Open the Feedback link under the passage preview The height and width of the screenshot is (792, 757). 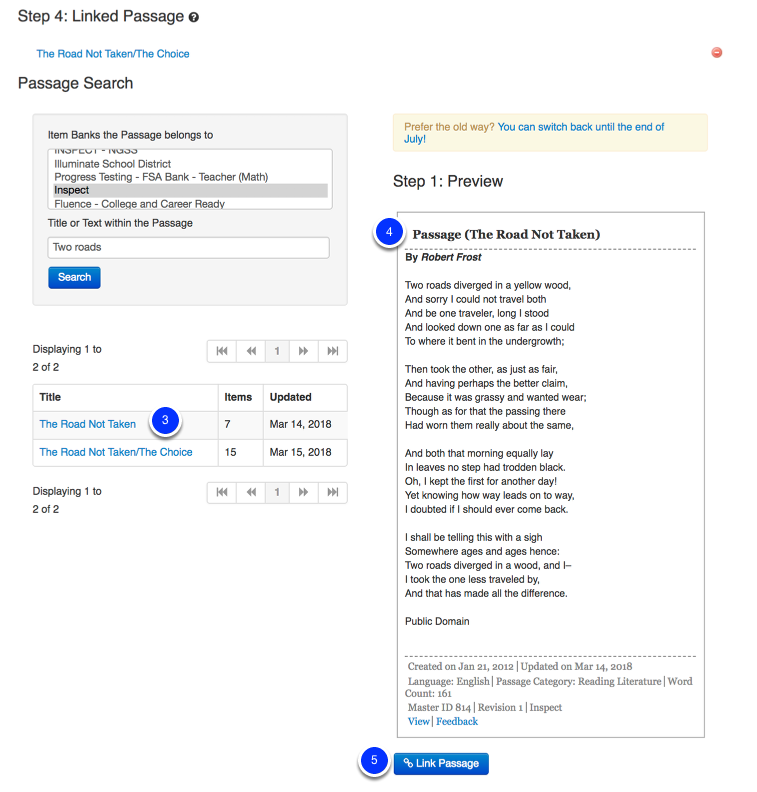pos(457,722)
